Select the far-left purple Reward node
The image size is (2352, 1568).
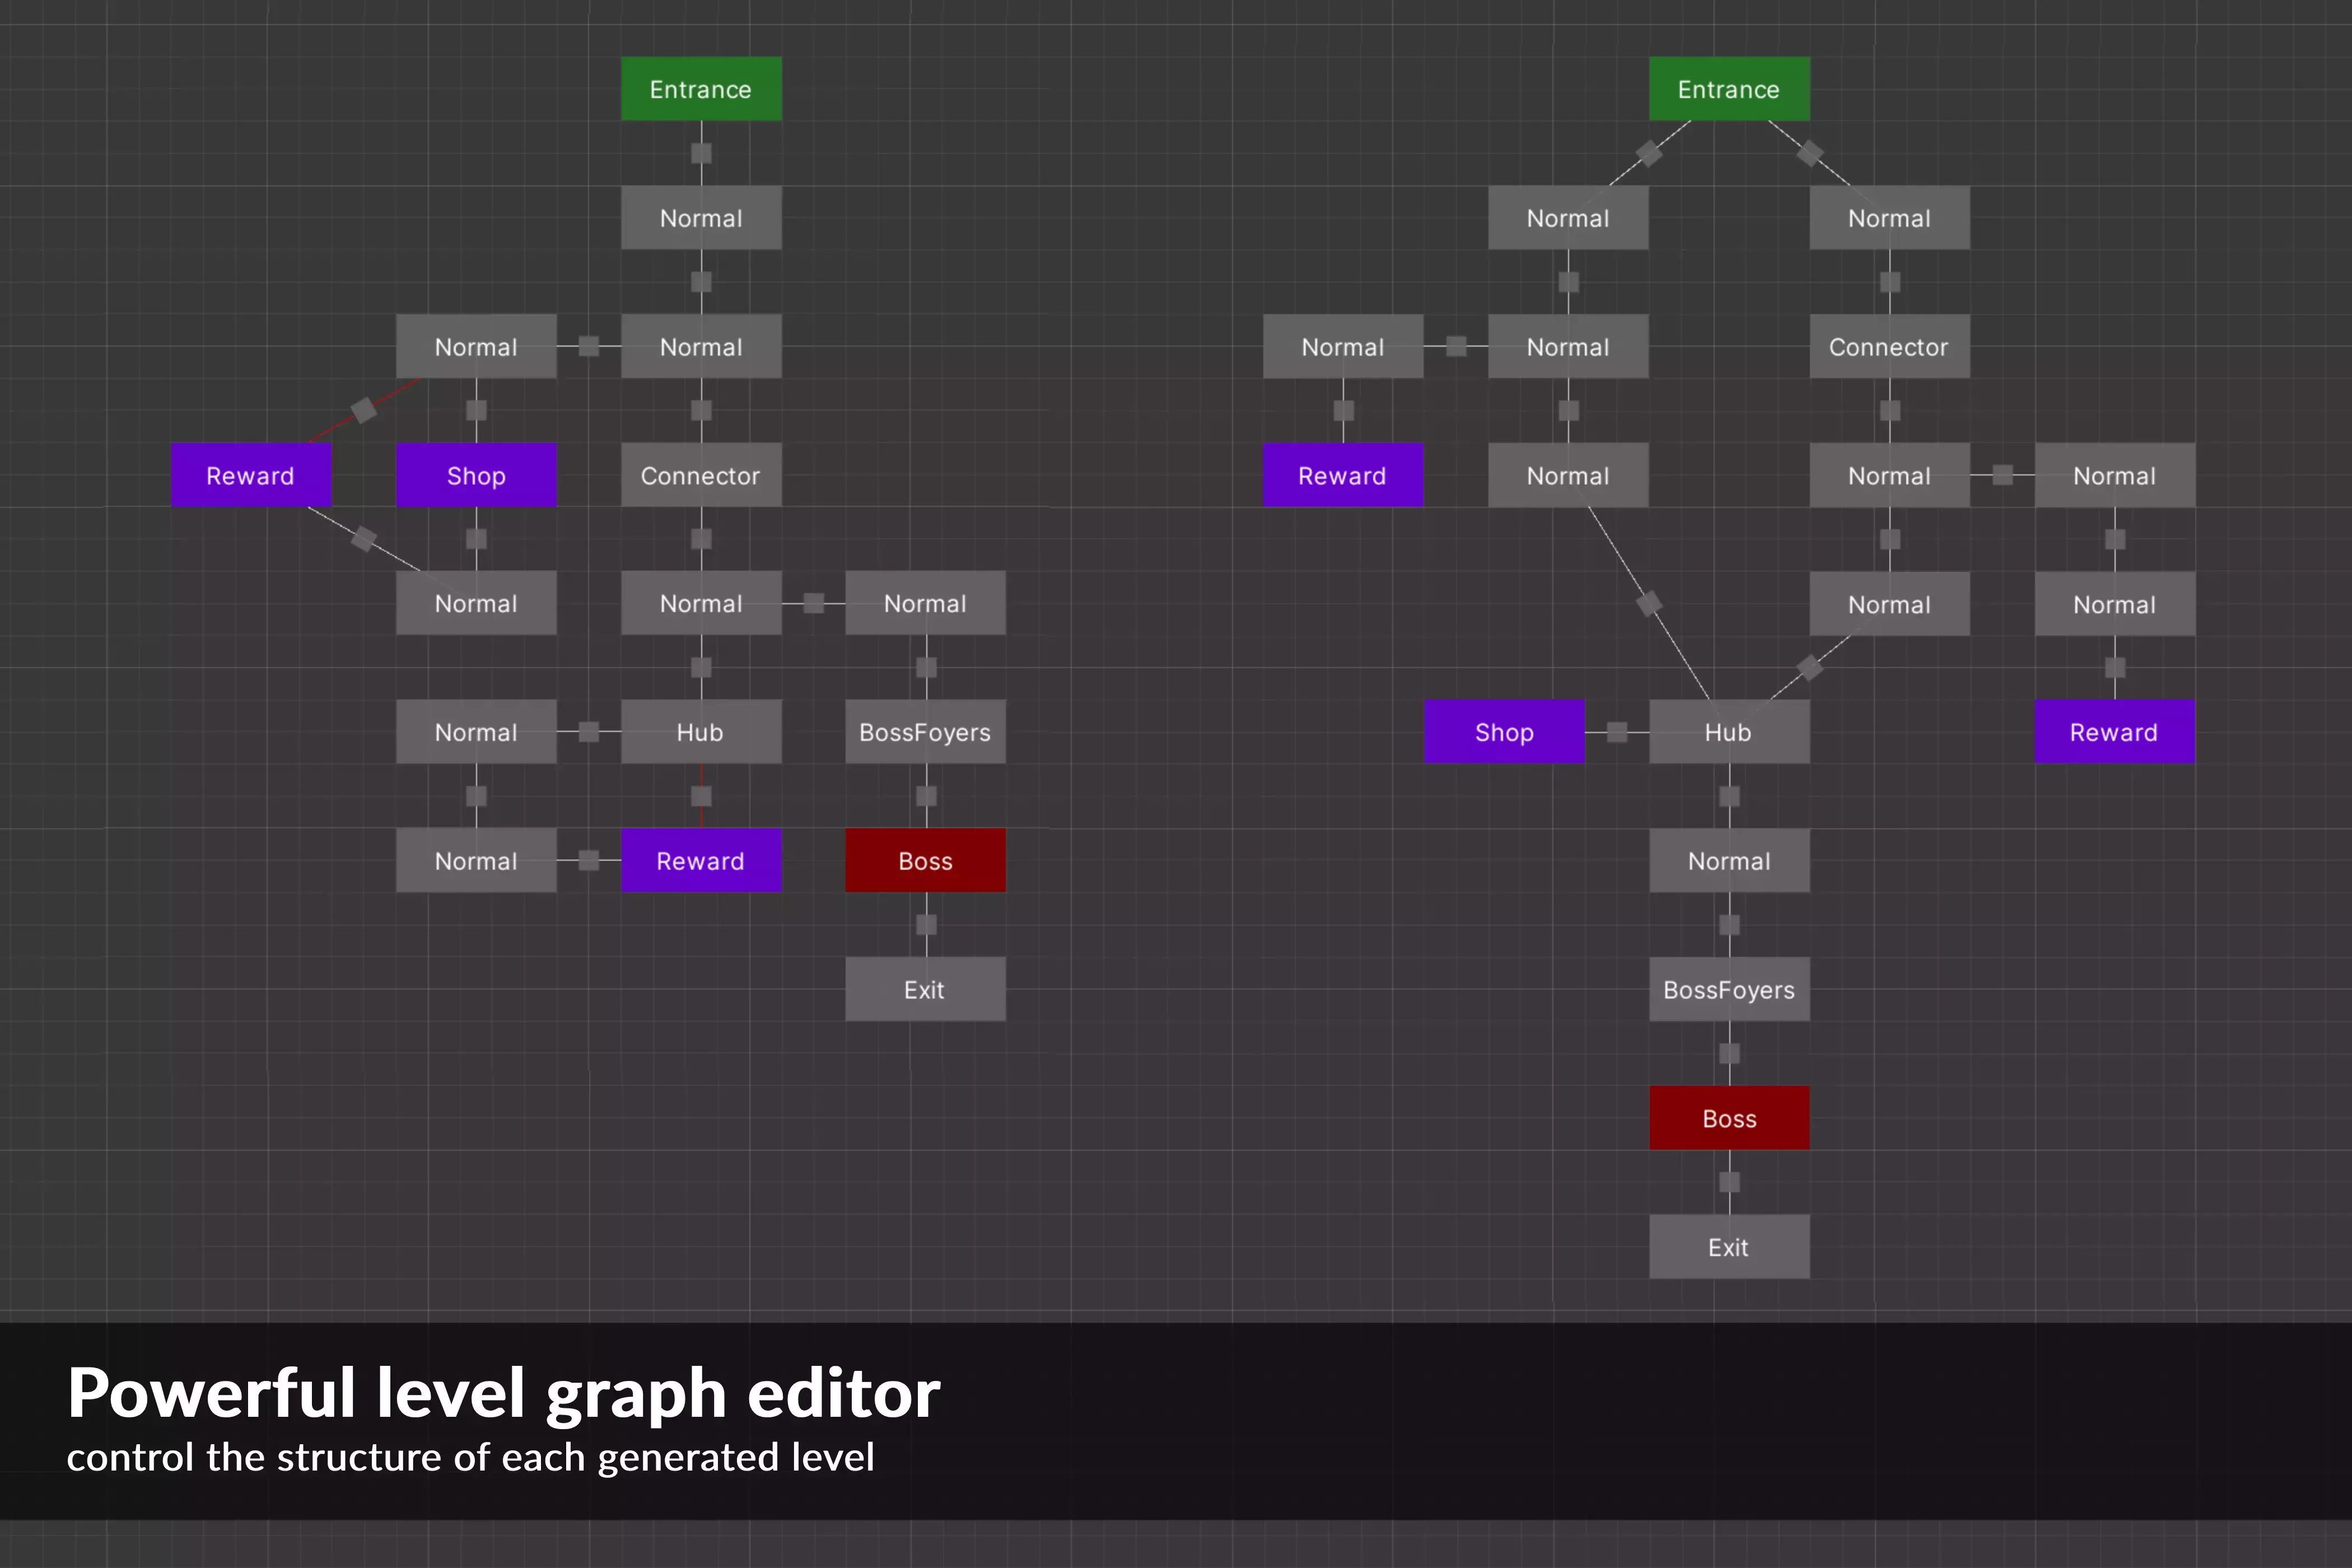pos(250,475)
